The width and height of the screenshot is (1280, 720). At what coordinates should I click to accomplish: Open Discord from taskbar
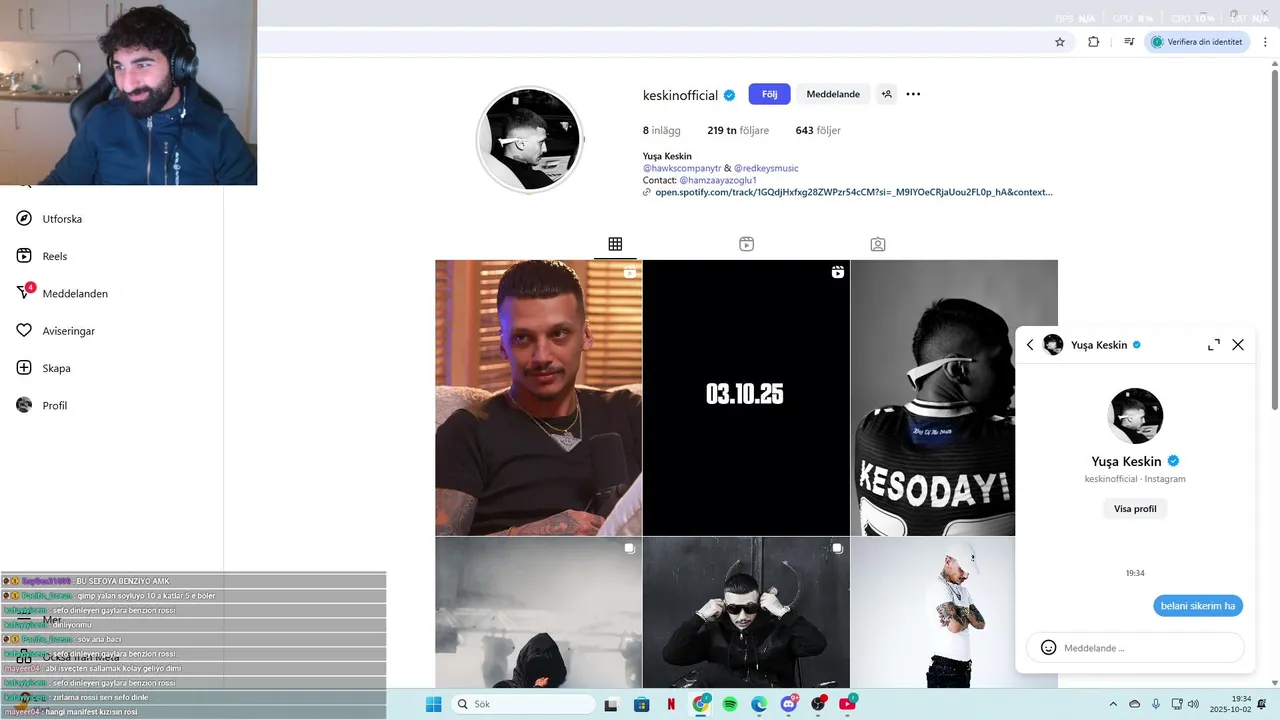789,704
